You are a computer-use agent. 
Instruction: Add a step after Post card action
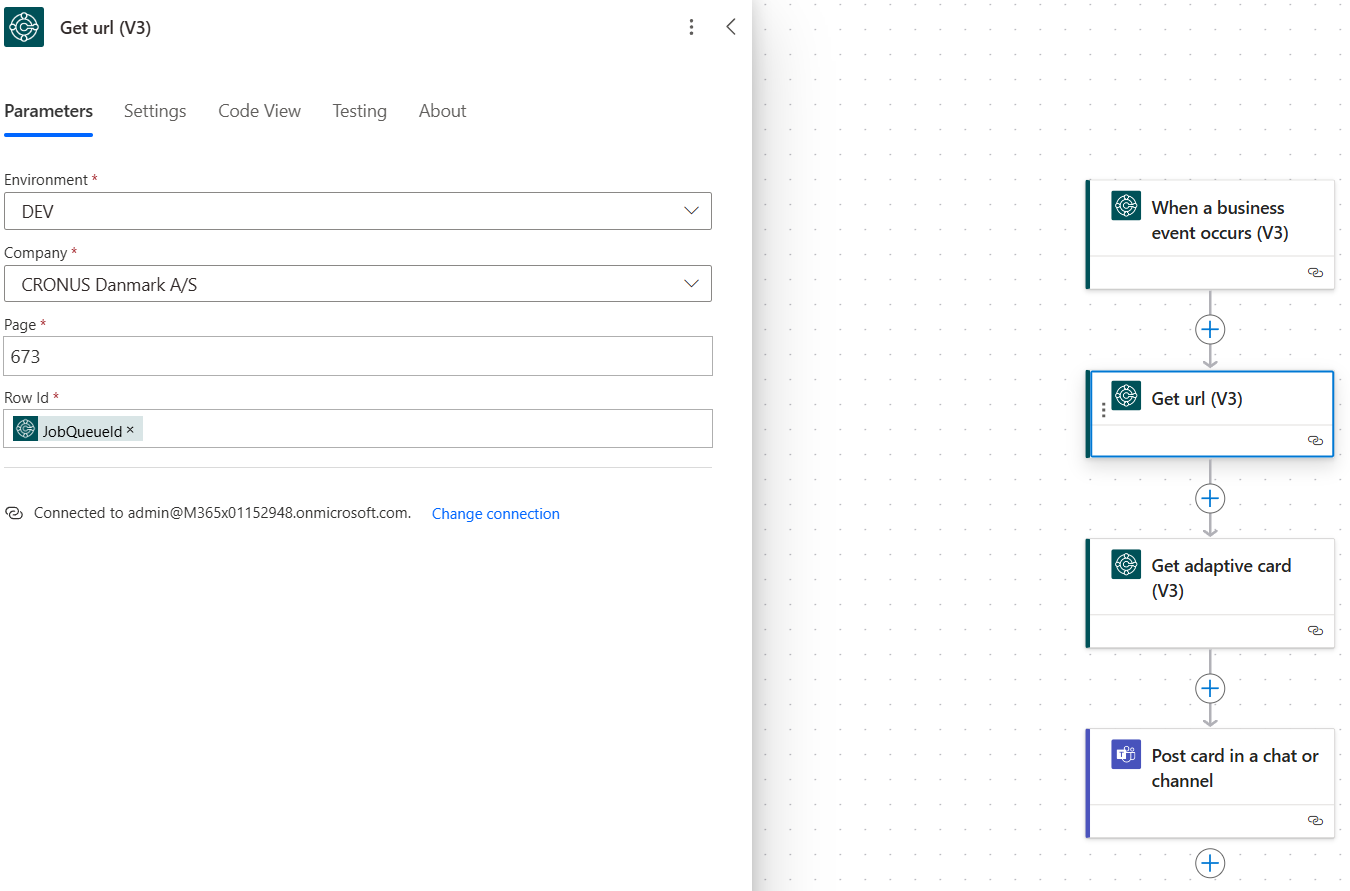1210,863
